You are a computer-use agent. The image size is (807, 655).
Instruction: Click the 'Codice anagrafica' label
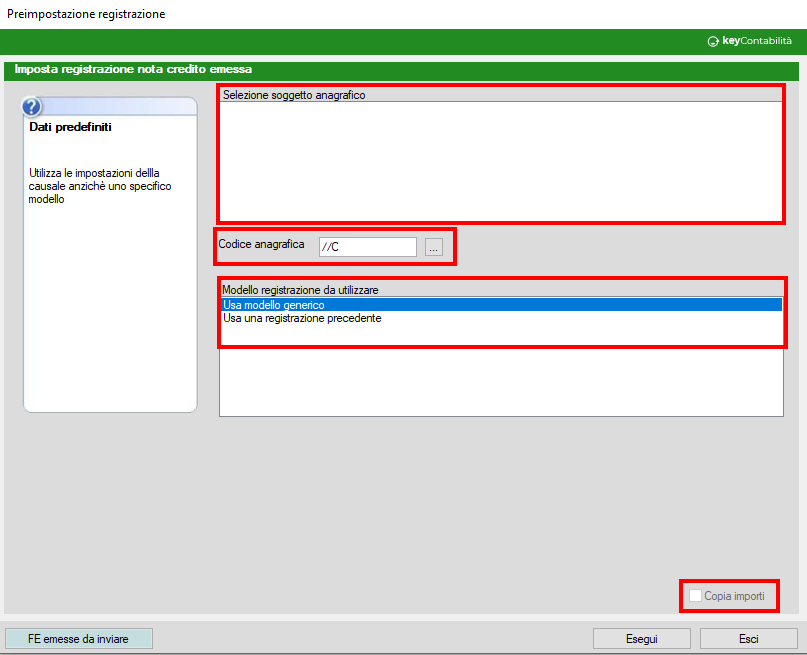(261, 244)
